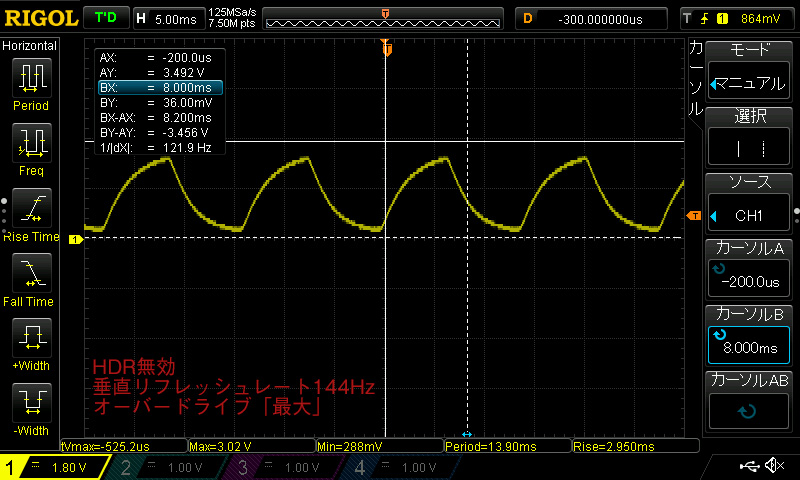Click the Horizontal menu header
The image size is (800, 480).
[30, 46]
